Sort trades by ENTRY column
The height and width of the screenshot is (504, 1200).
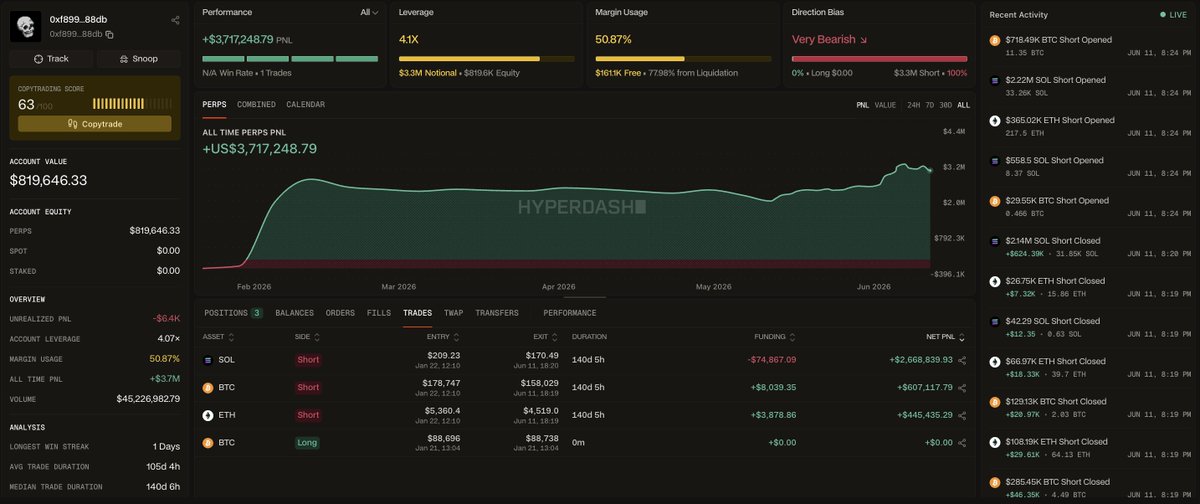tap(441, 337)
